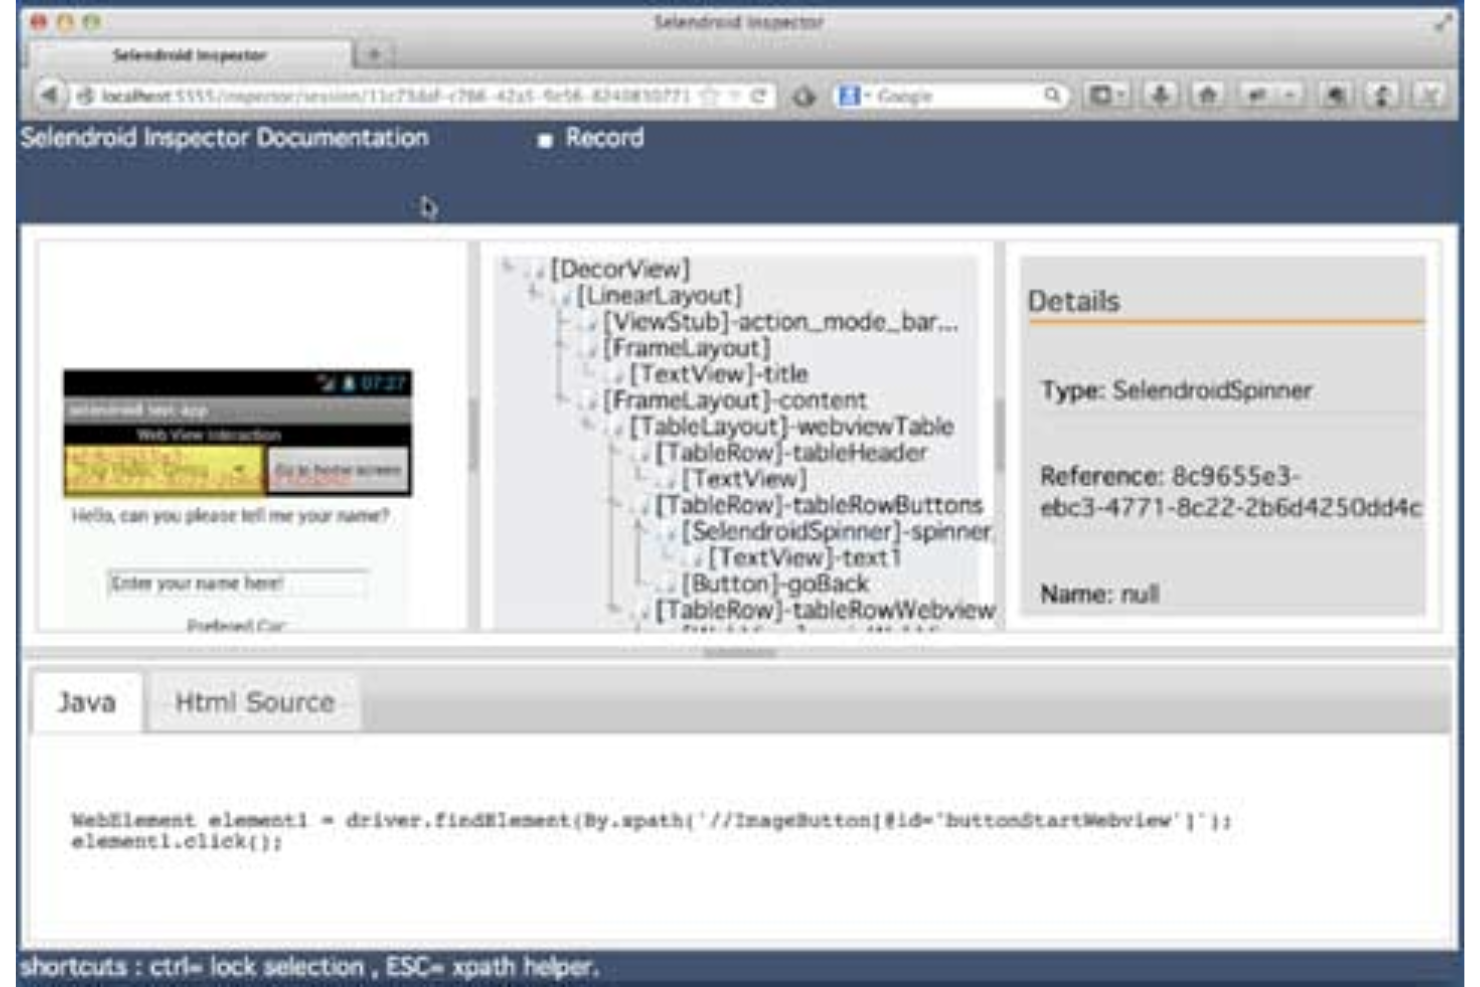The image size is (1480, 987).
Task: Click the yellow highlighted spinner in device preview
Action: point(164,470)
